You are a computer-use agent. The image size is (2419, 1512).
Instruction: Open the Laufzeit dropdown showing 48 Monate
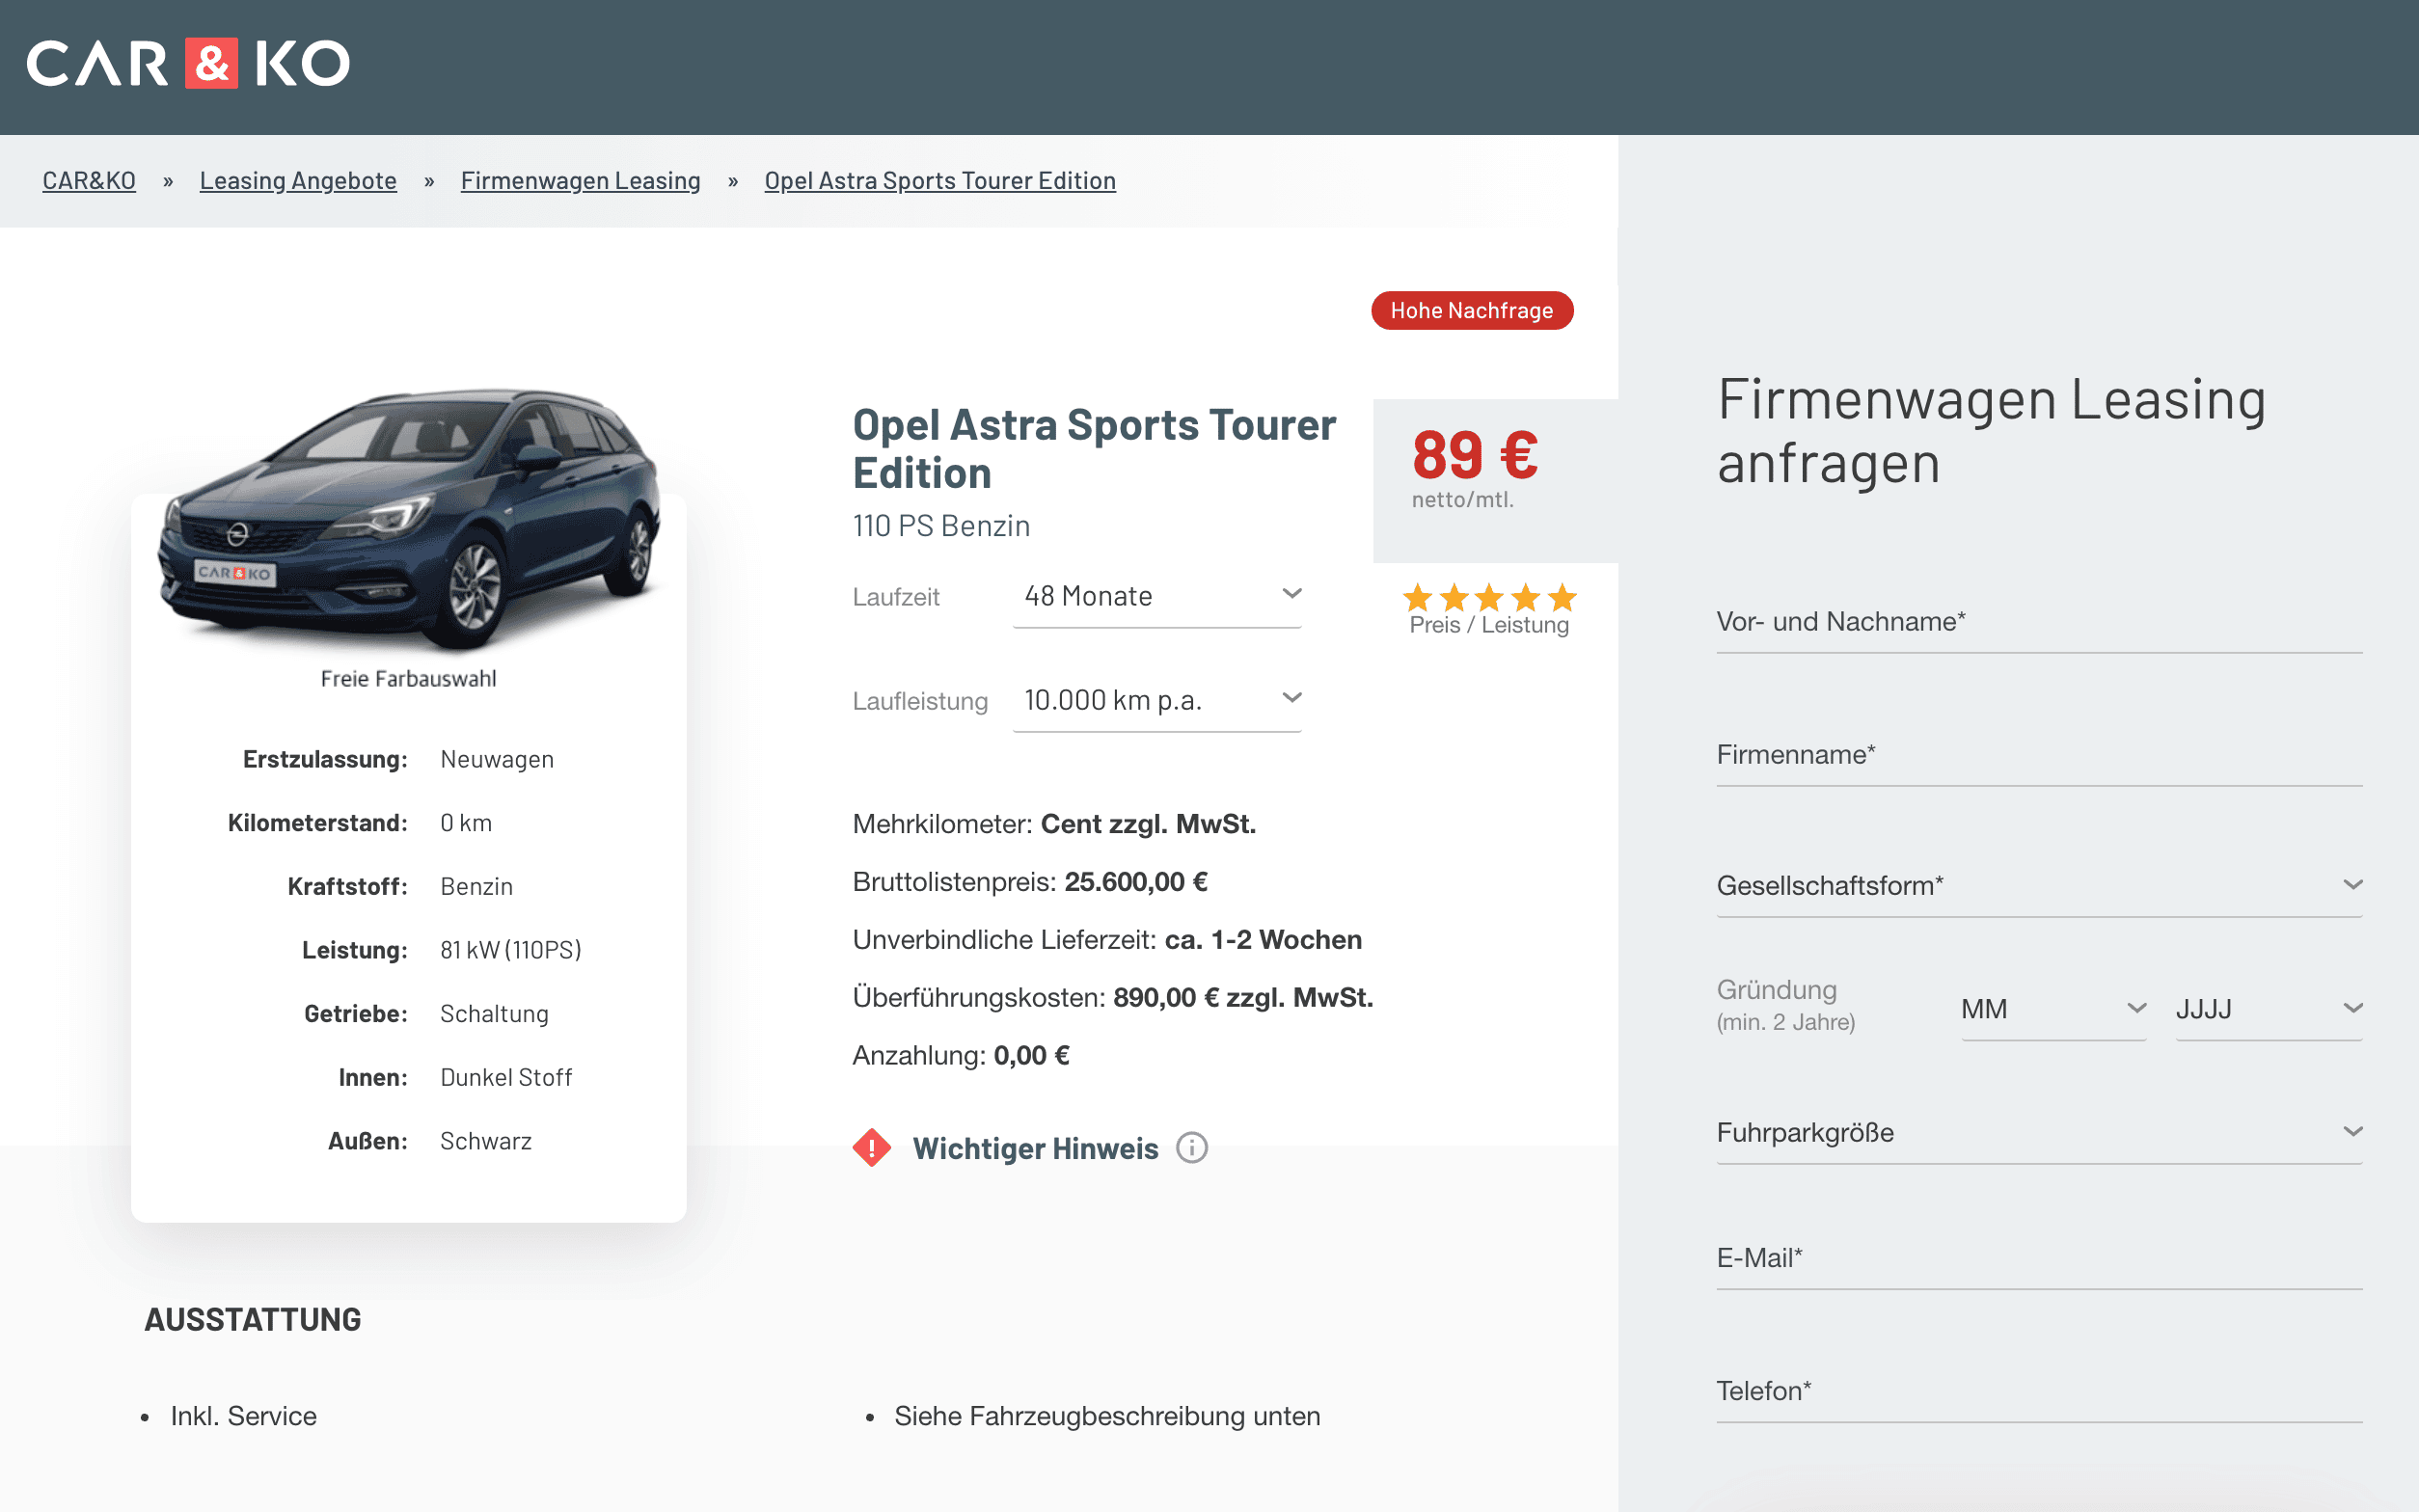click(1157, 597)
